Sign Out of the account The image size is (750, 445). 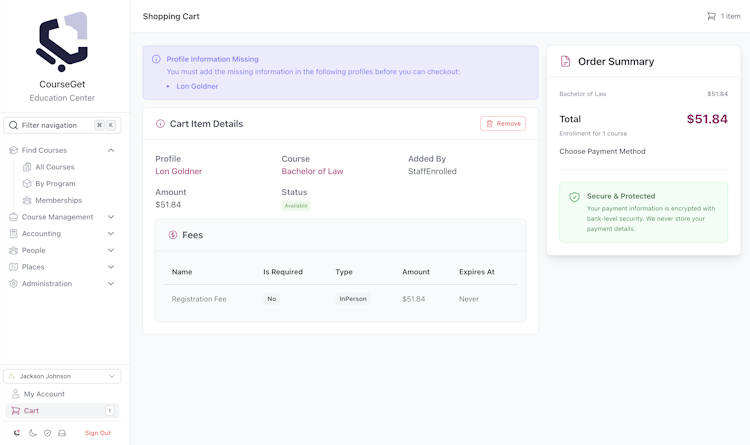[98, 433]
